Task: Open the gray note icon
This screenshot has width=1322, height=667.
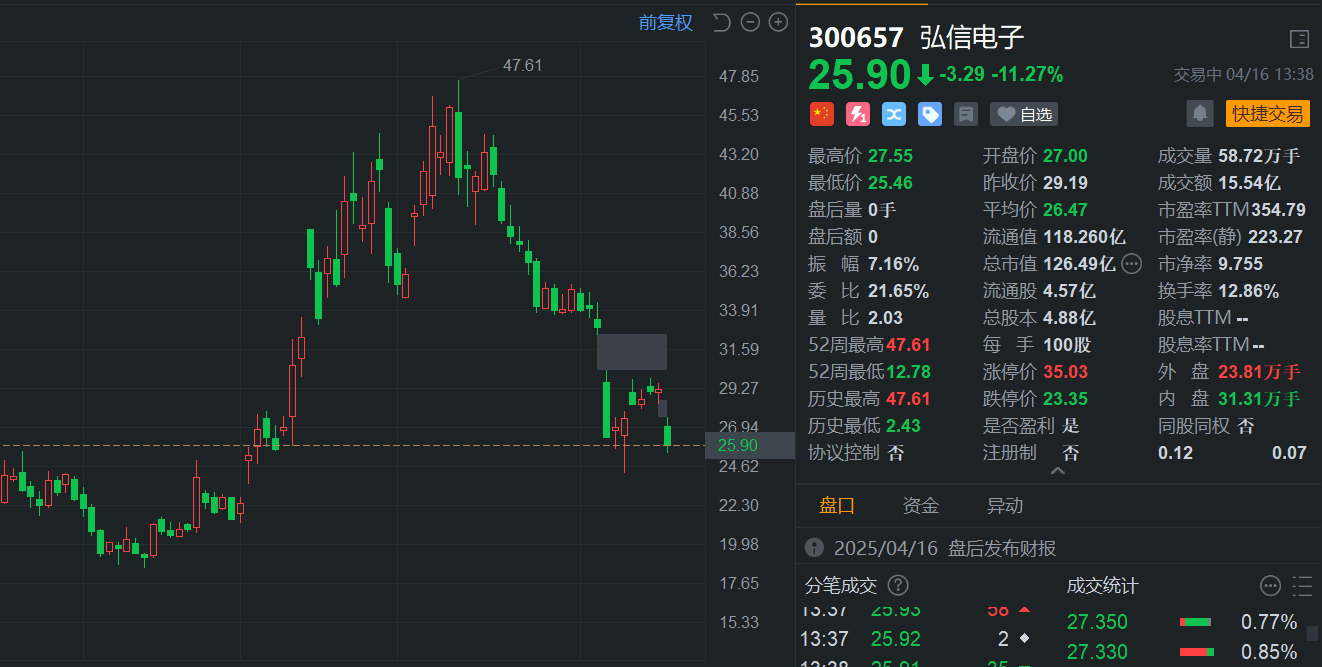Action: [966, 114]
